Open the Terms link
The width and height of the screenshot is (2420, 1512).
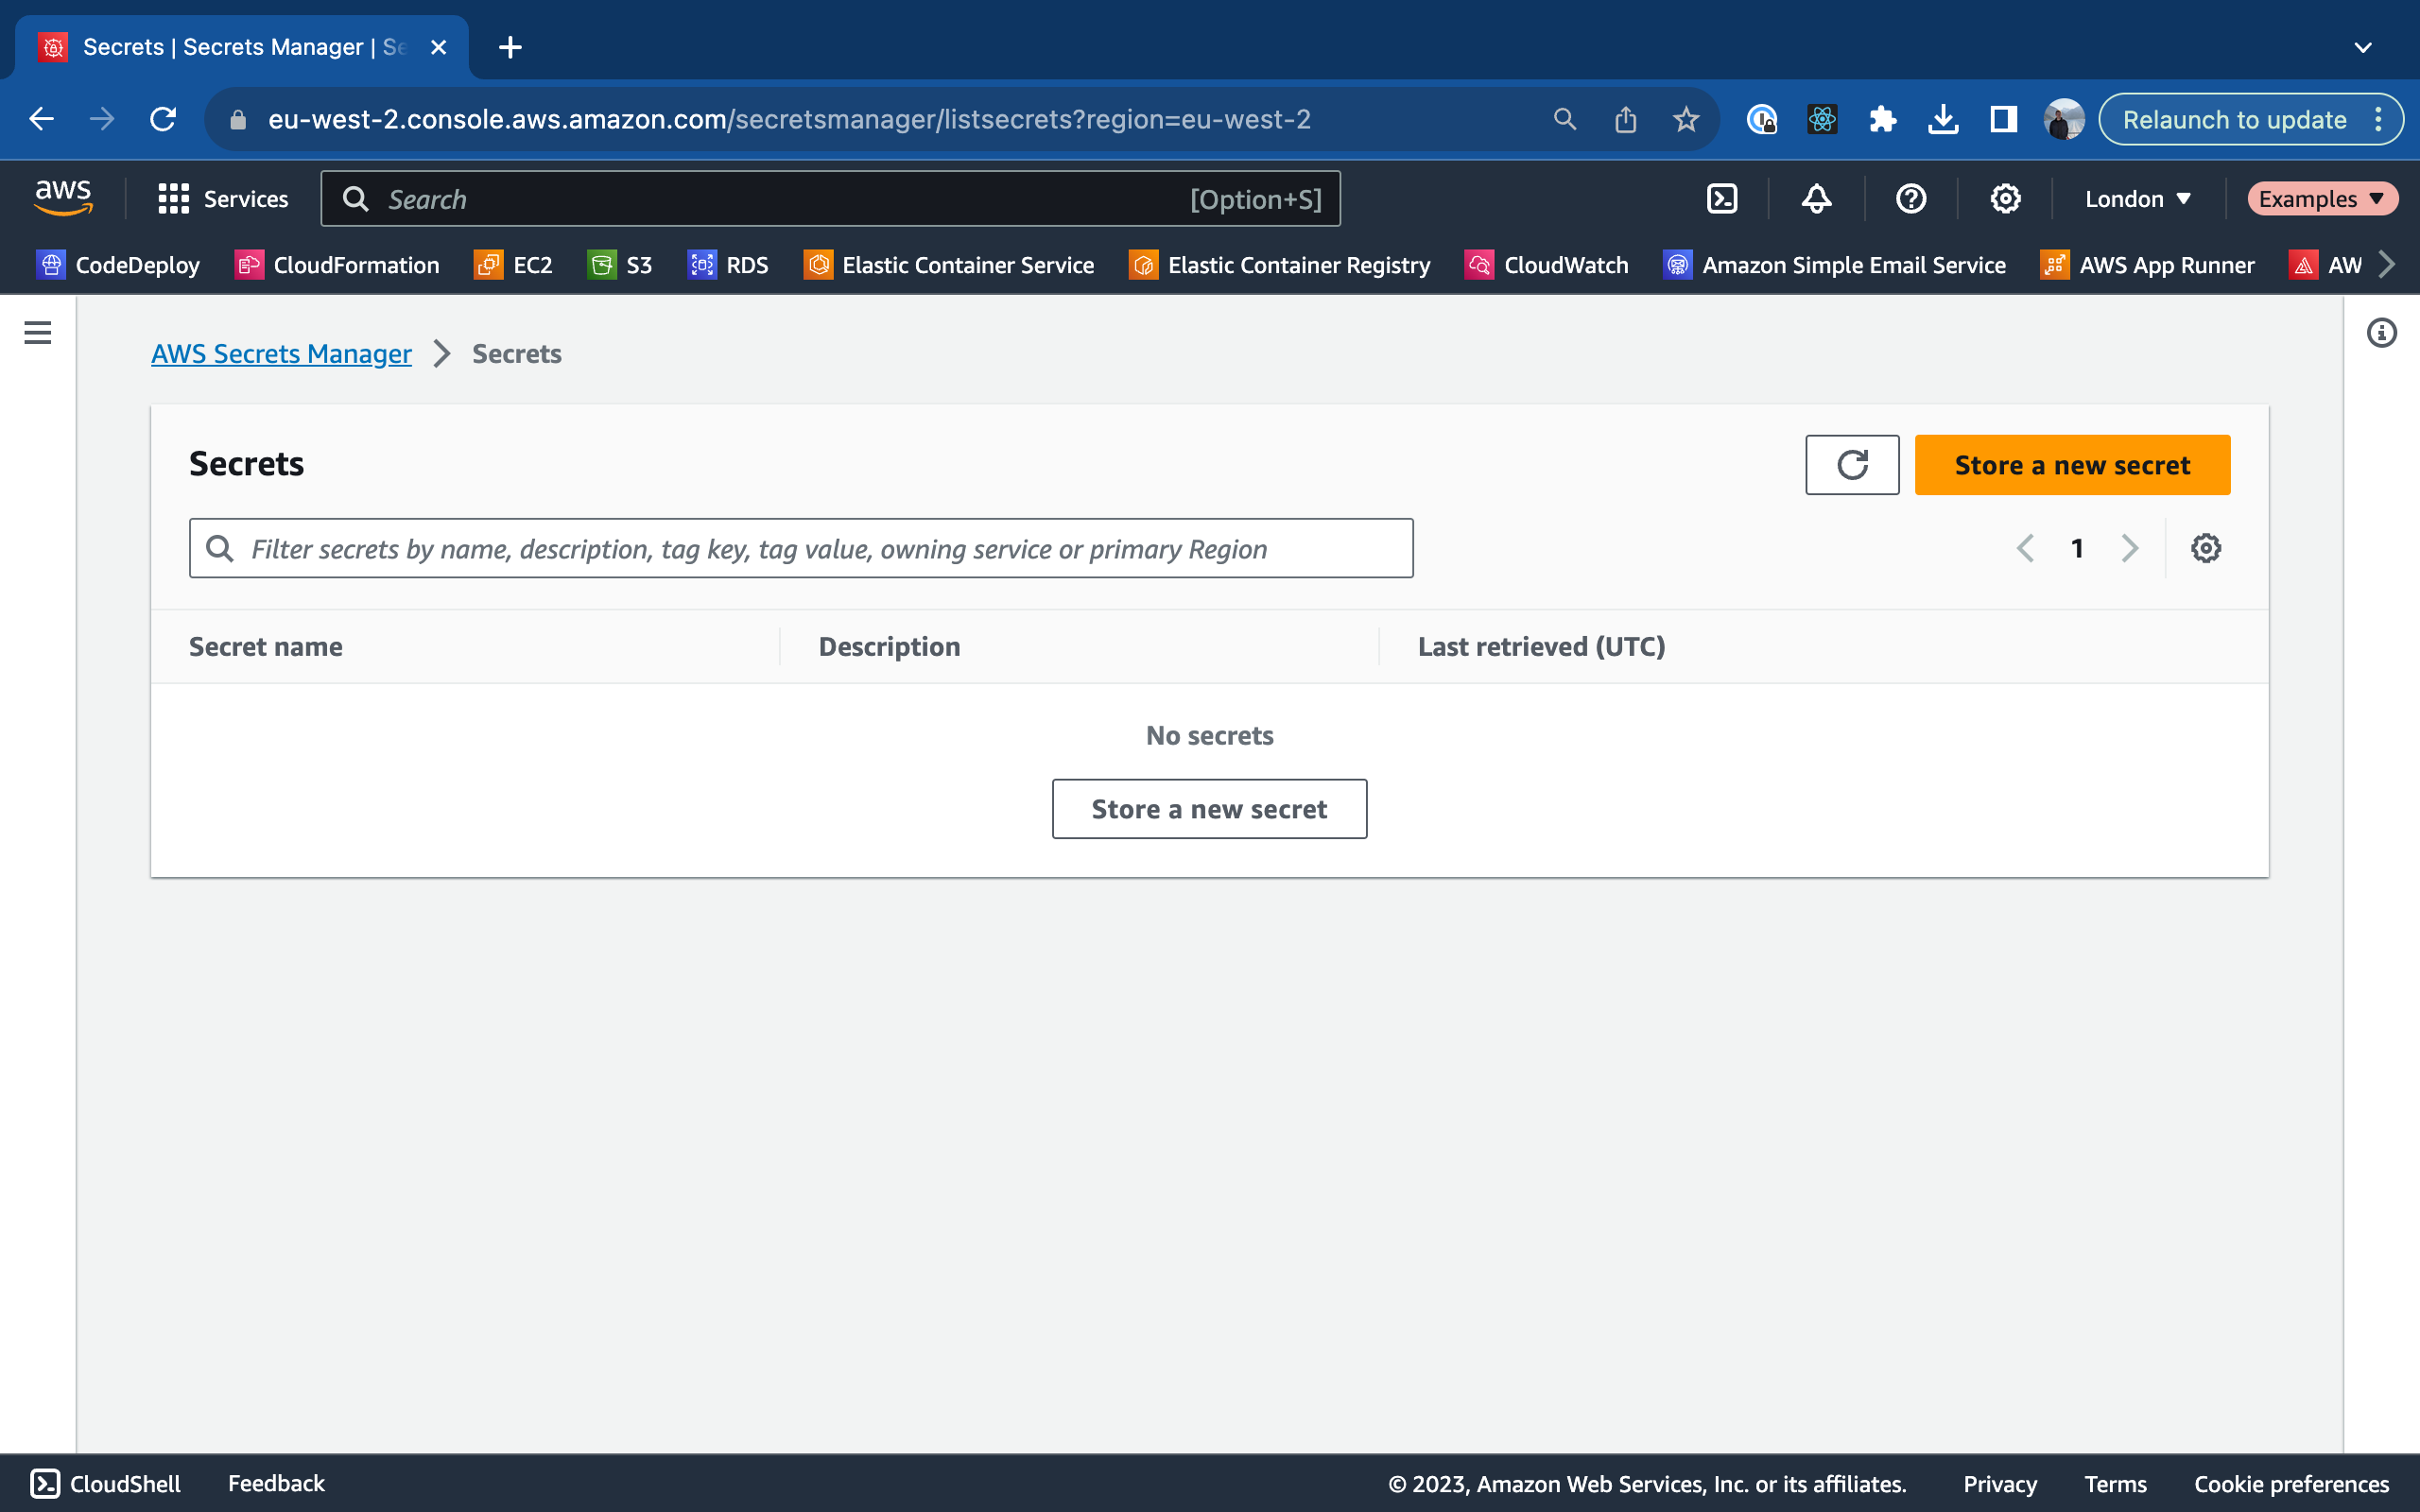click(x=2115, y=1484)
